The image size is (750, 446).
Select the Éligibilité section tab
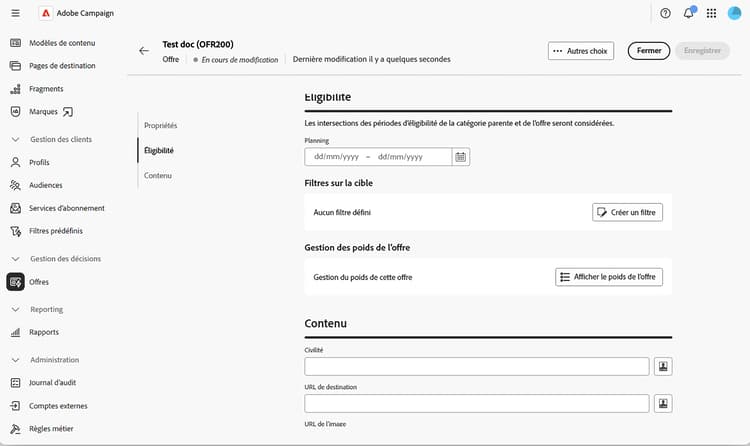159,150
